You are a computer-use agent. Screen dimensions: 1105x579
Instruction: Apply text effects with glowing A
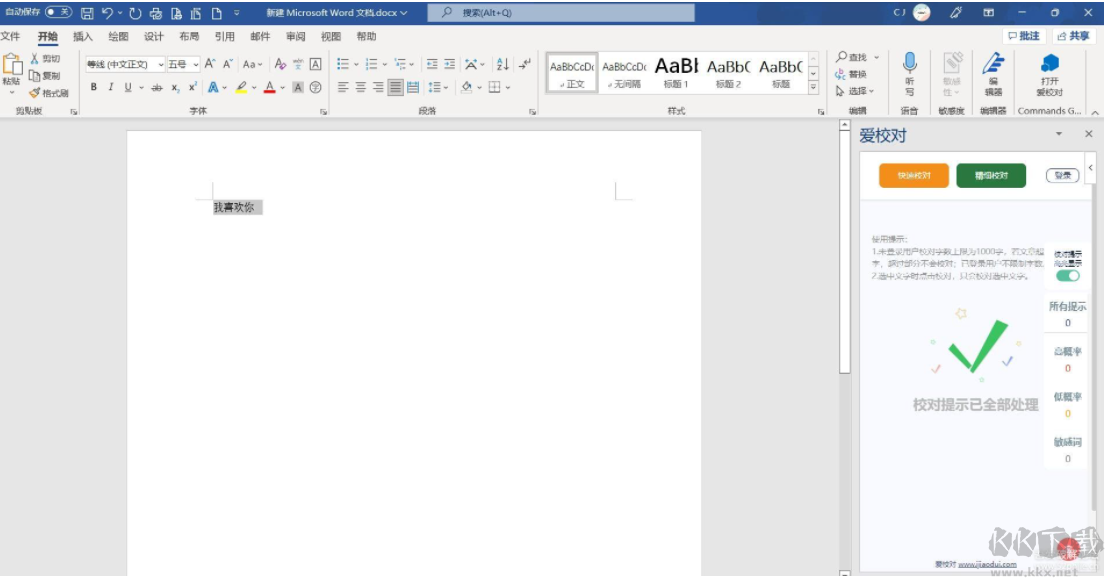212,87
